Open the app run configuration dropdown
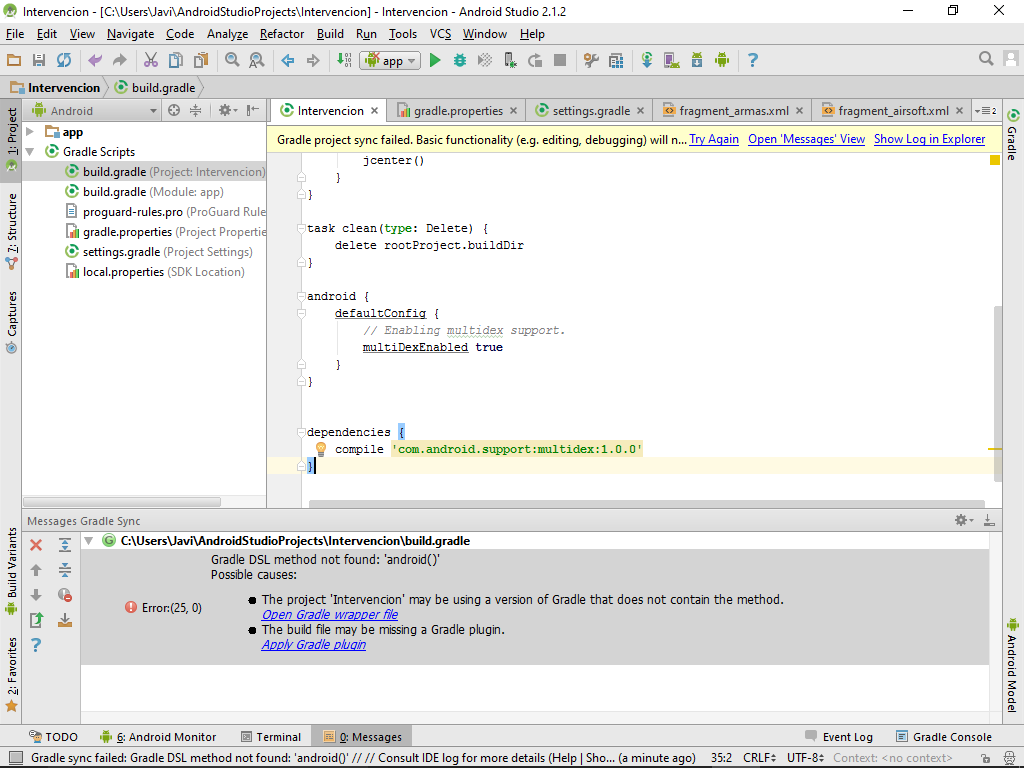Image resolution: width=1024 pixels, height=768 pixels. 390,61
